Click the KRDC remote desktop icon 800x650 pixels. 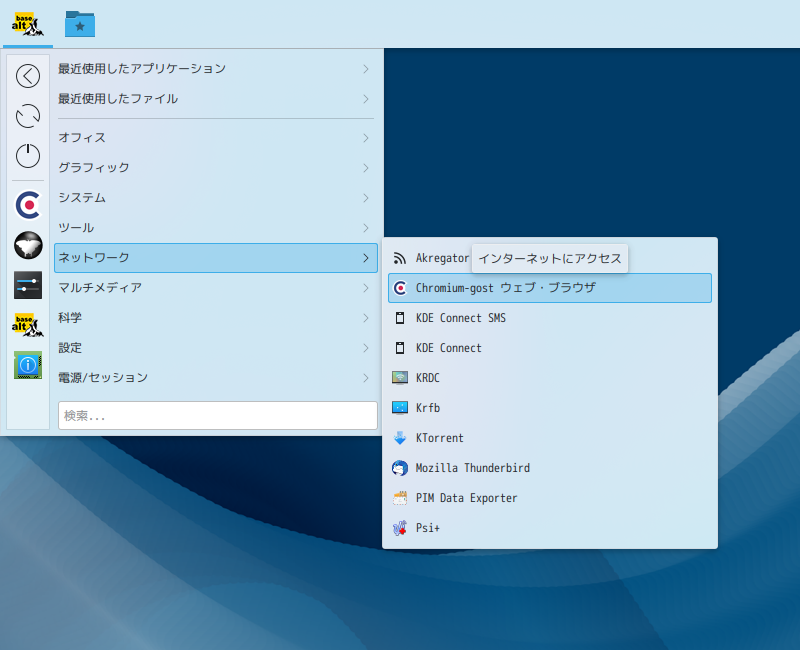[x=400, y=378]
